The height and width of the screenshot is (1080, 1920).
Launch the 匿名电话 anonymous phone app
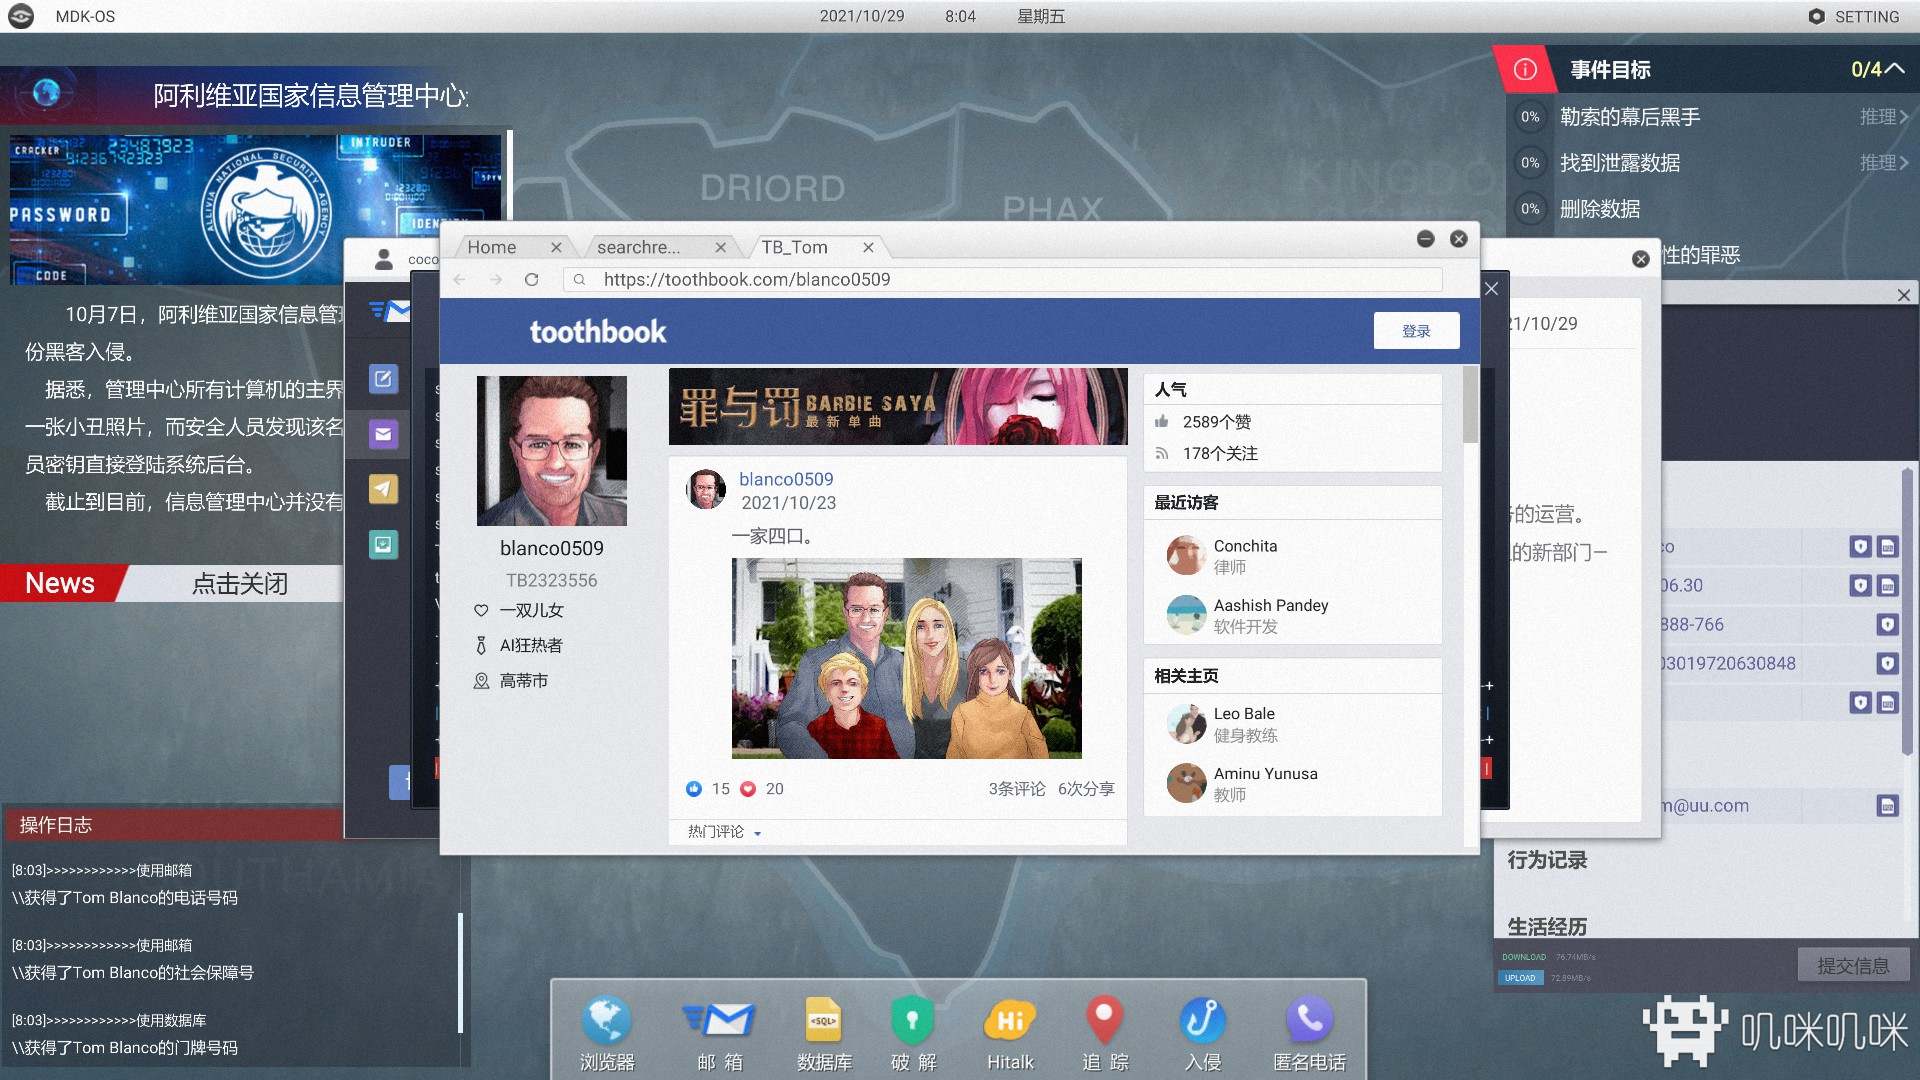point(1309,1032)
